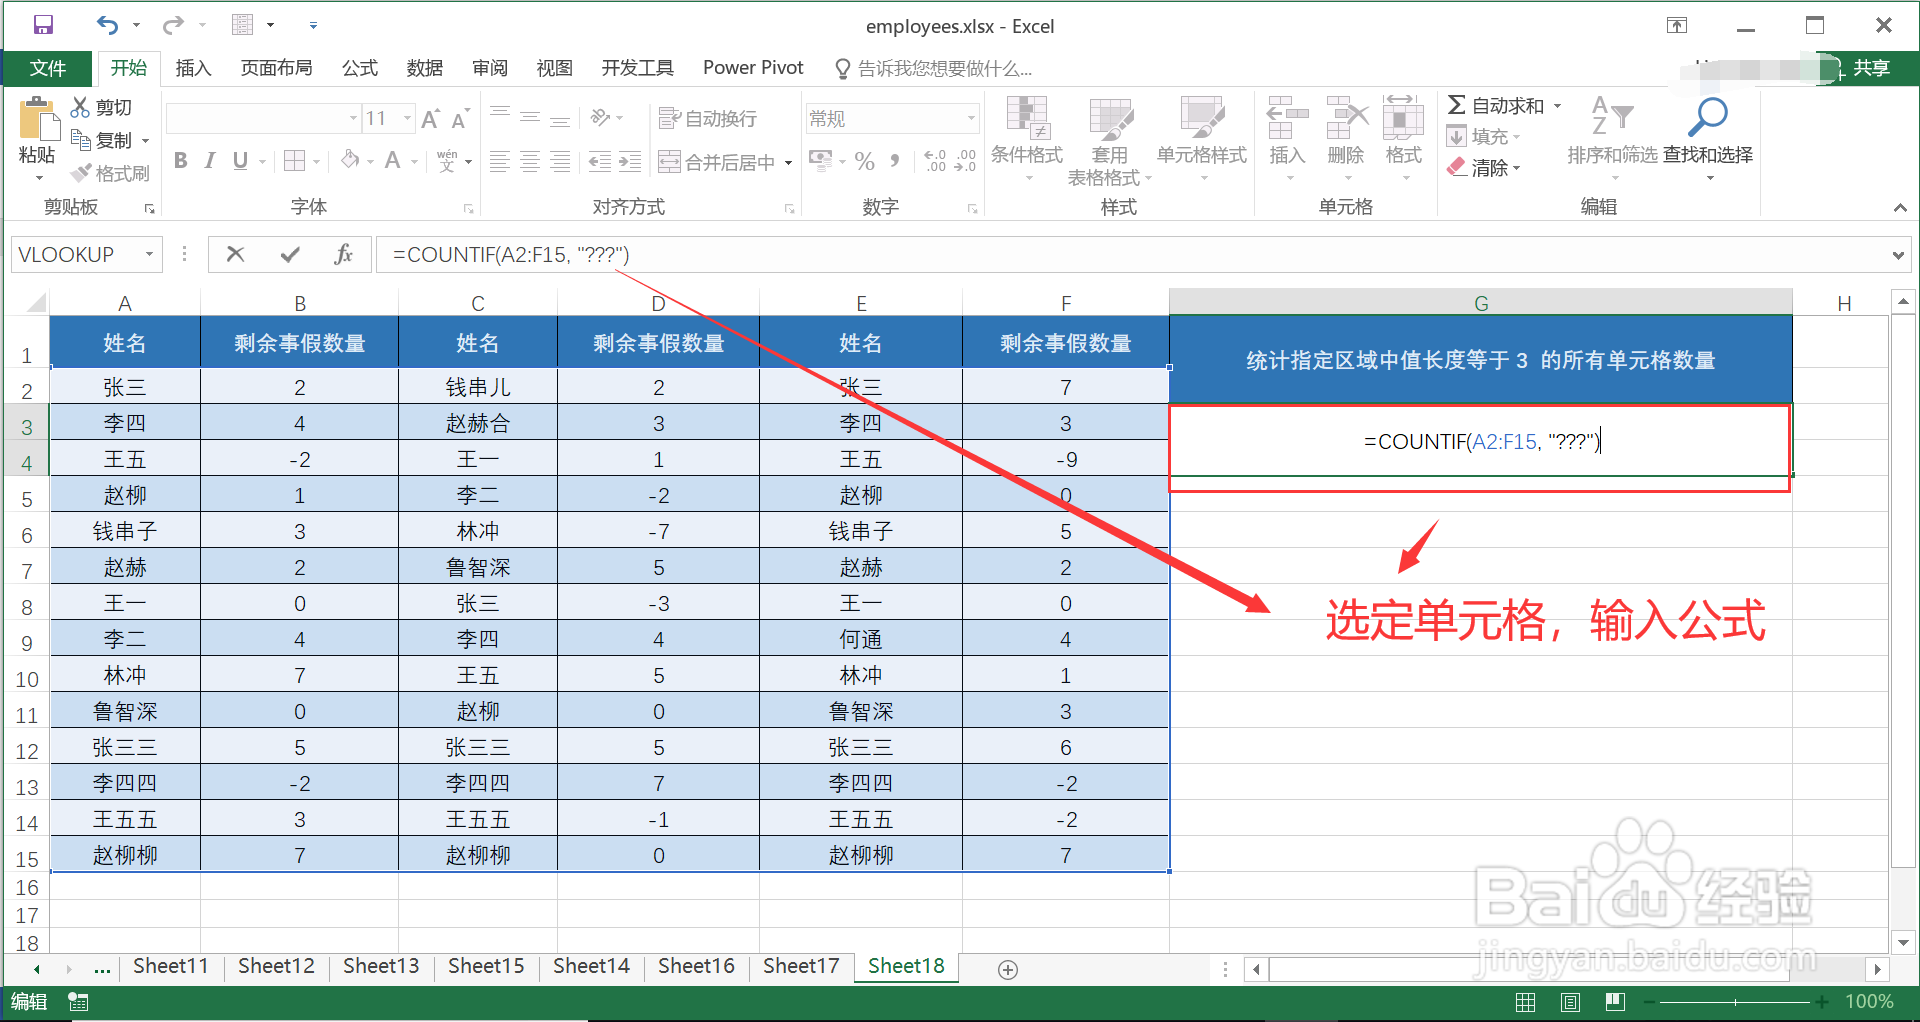This screenshot has width=1920, height=1022.
Task: Toggle bold formatting
Action: [180, 160]
